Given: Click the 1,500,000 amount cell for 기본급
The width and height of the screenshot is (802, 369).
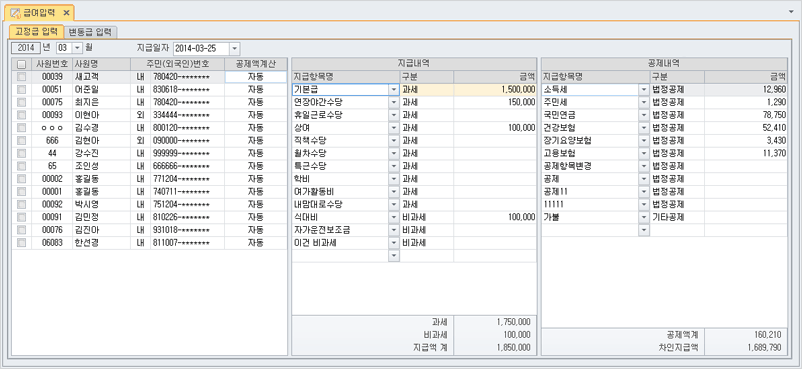Looking at the screenshot, I should tap(495, 89).
